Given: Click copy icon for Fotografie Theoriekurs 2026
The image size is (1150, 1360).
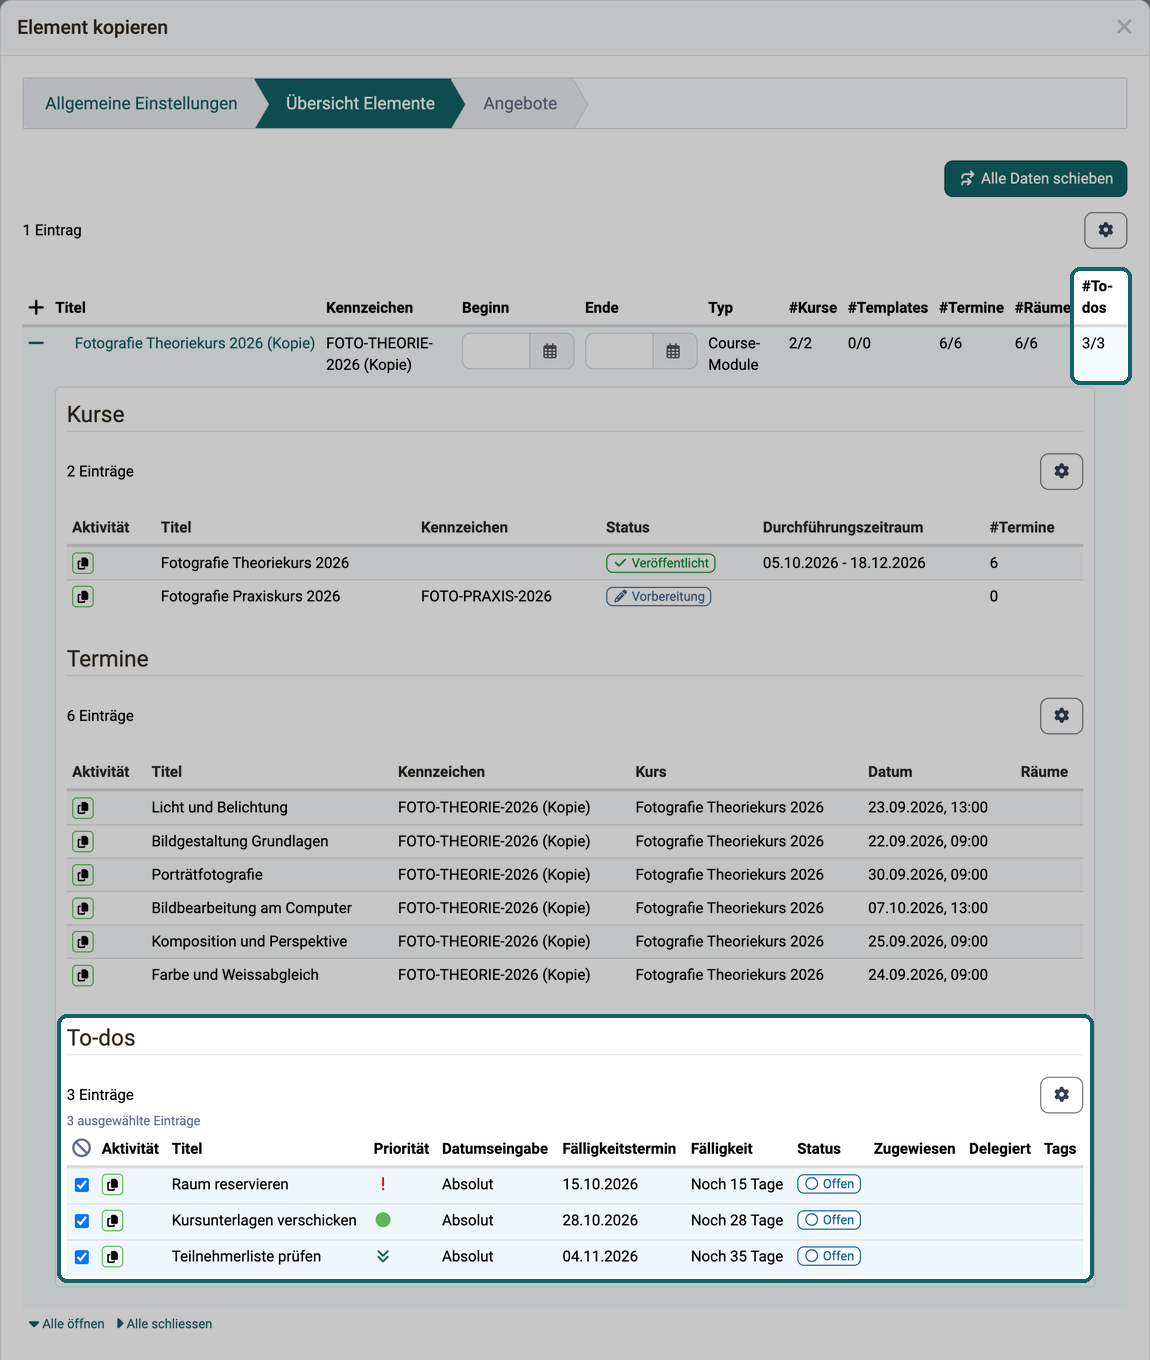Looking at the screenshot, I should (83, 563).
